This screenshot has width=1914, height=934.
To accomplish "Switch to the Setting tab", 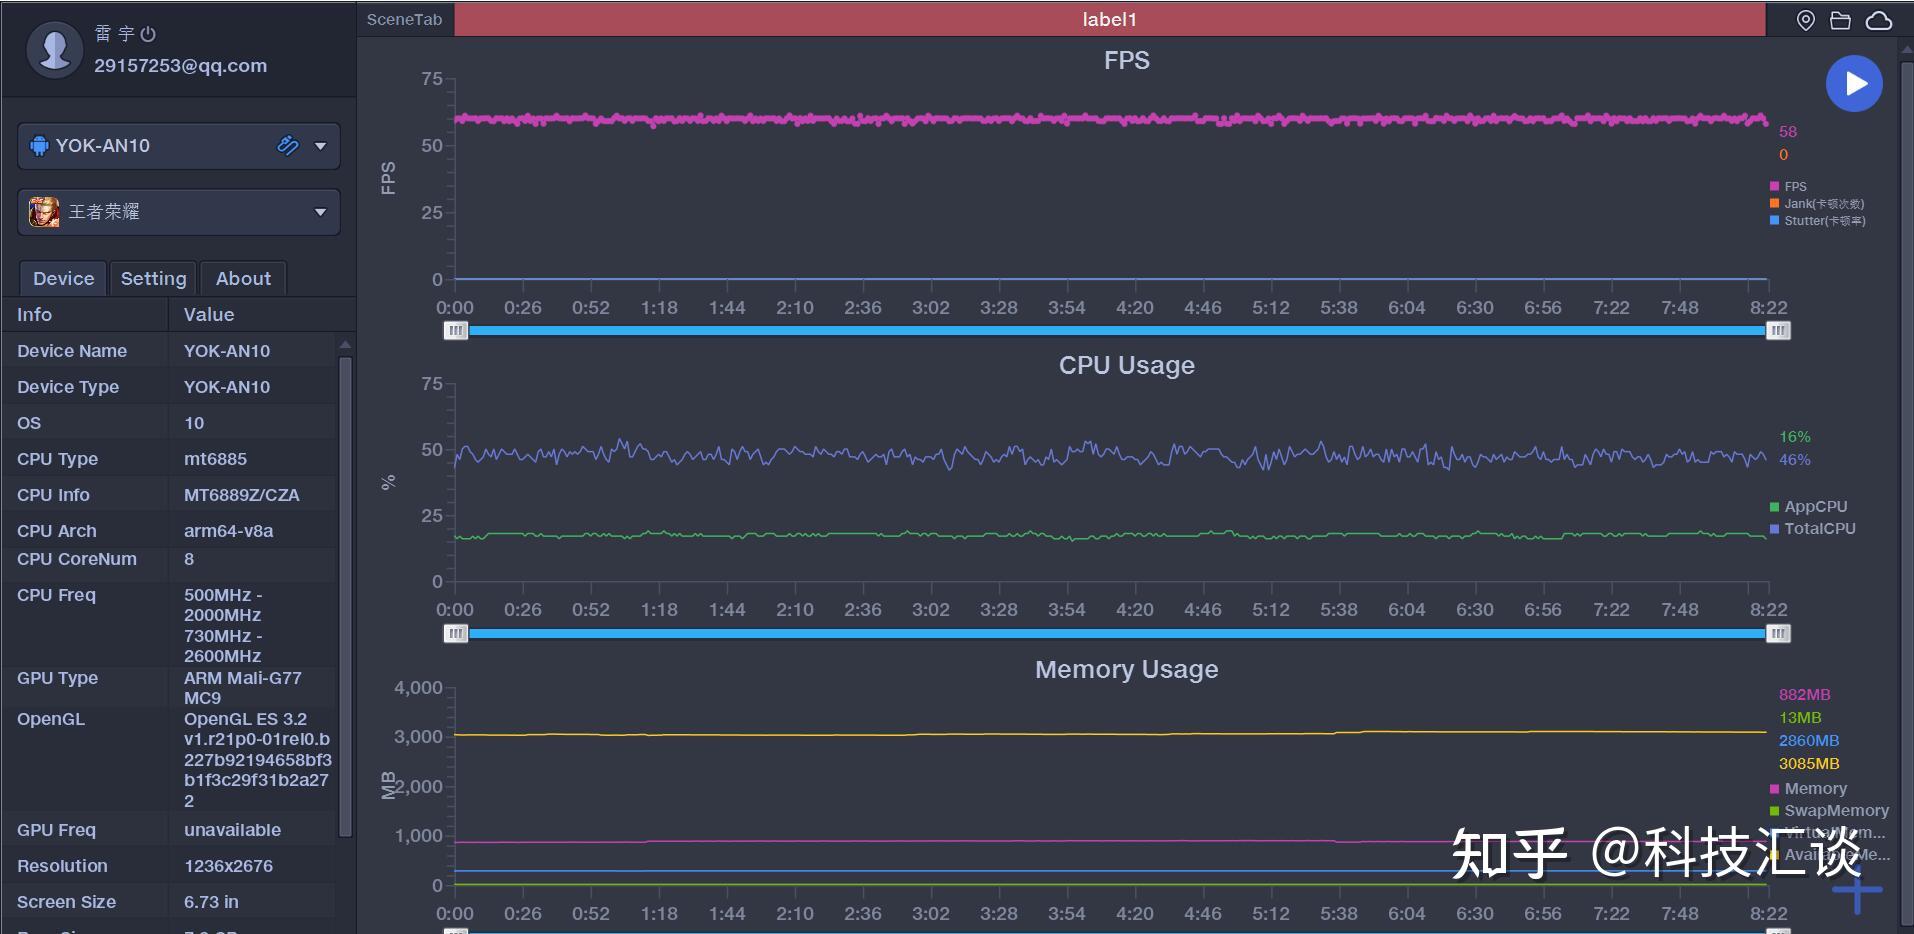I will pyautogui.click(x=153, y=278).
